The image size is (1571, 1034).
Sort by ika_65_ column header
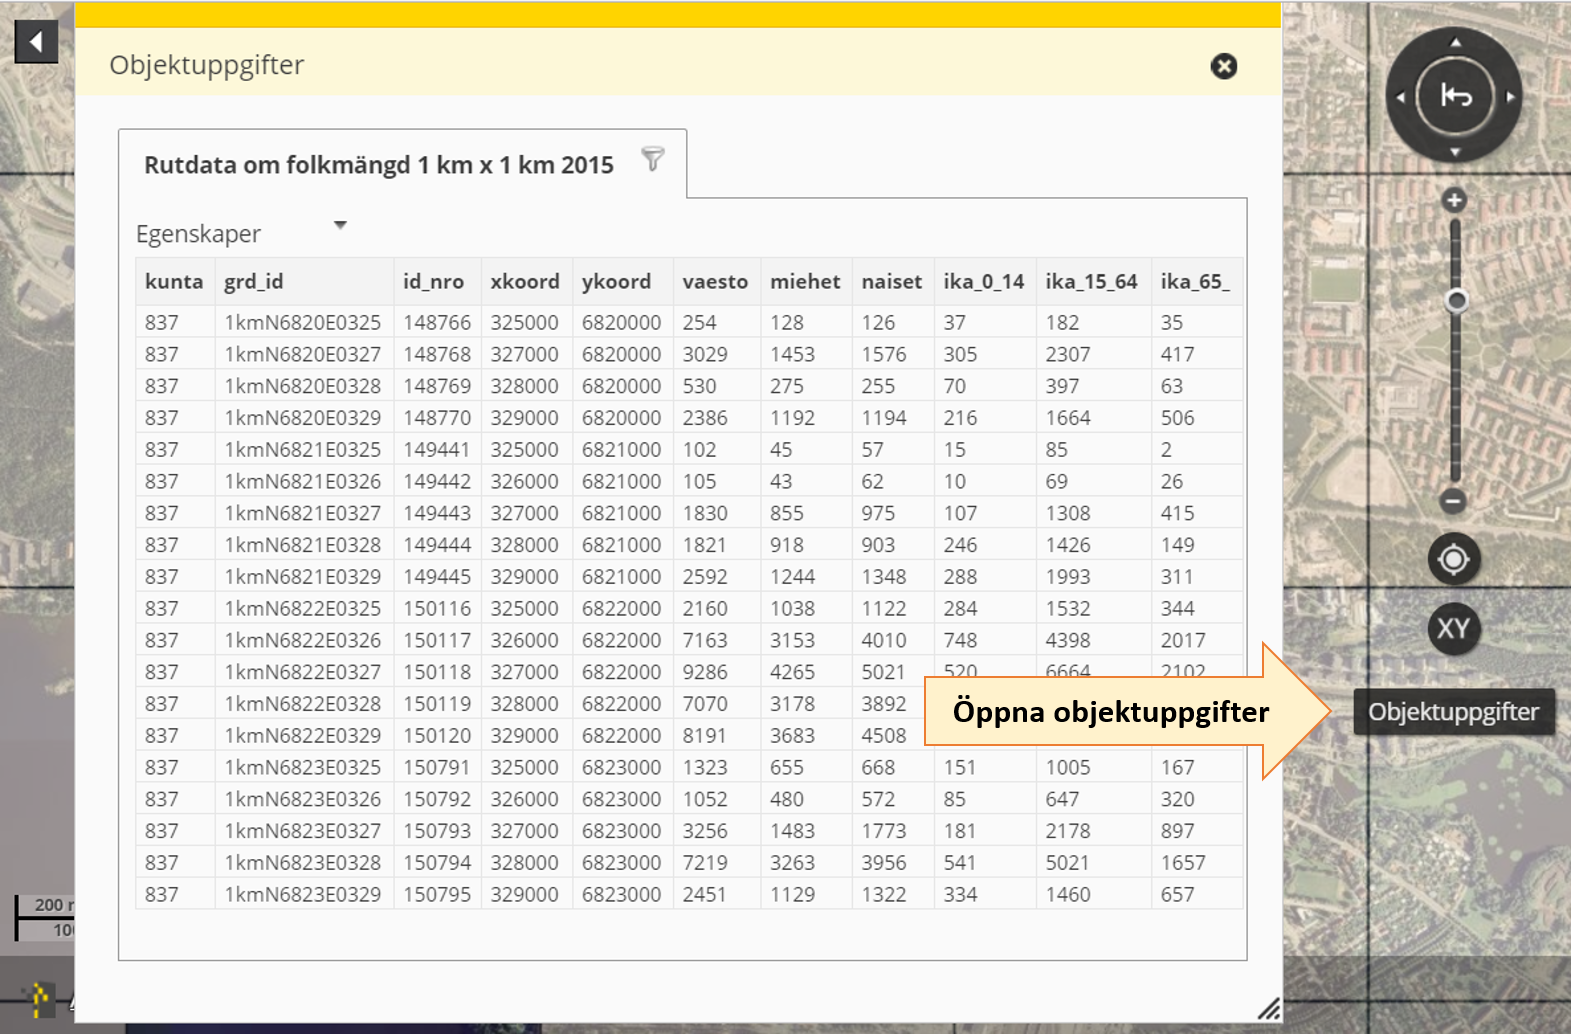(1196, 282)
